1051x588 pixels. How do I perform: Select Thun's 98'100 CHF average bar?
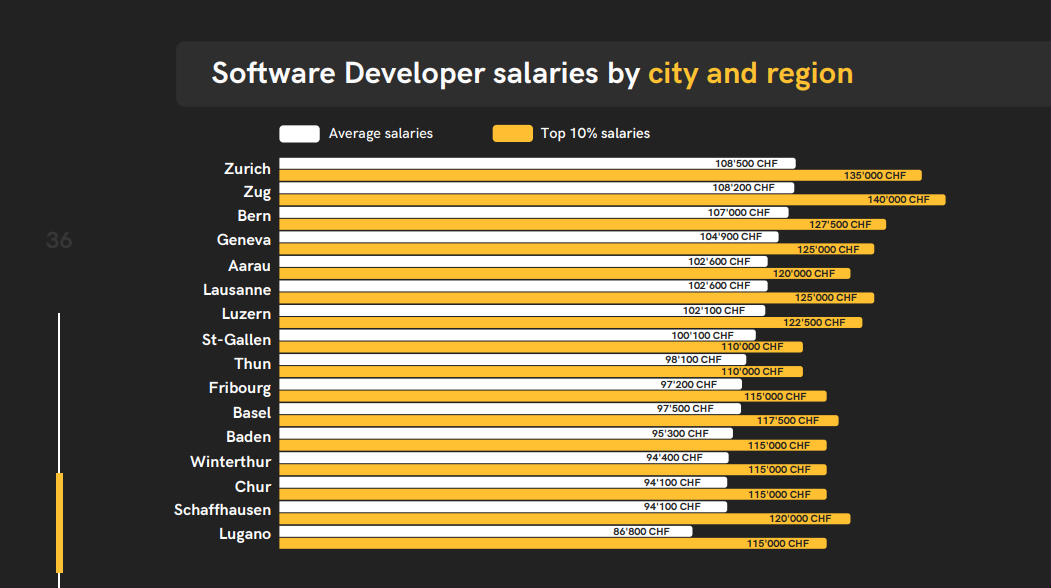513,359
